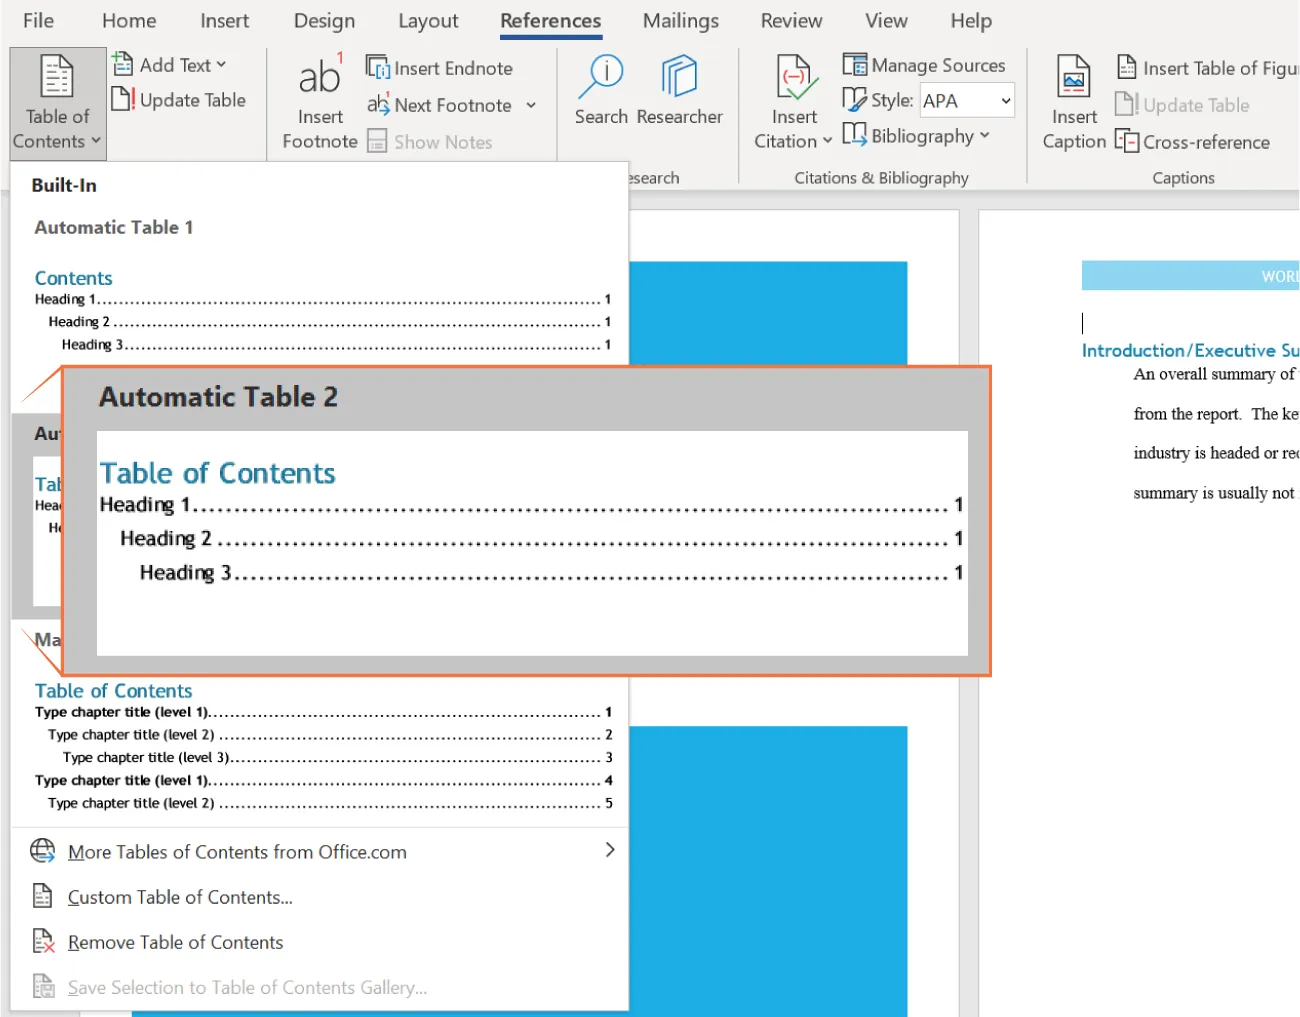The width and height of the screenshot is (1300, 1017).
Task: Open the citation Style dropdown showing APA
Action: point(966,100)
